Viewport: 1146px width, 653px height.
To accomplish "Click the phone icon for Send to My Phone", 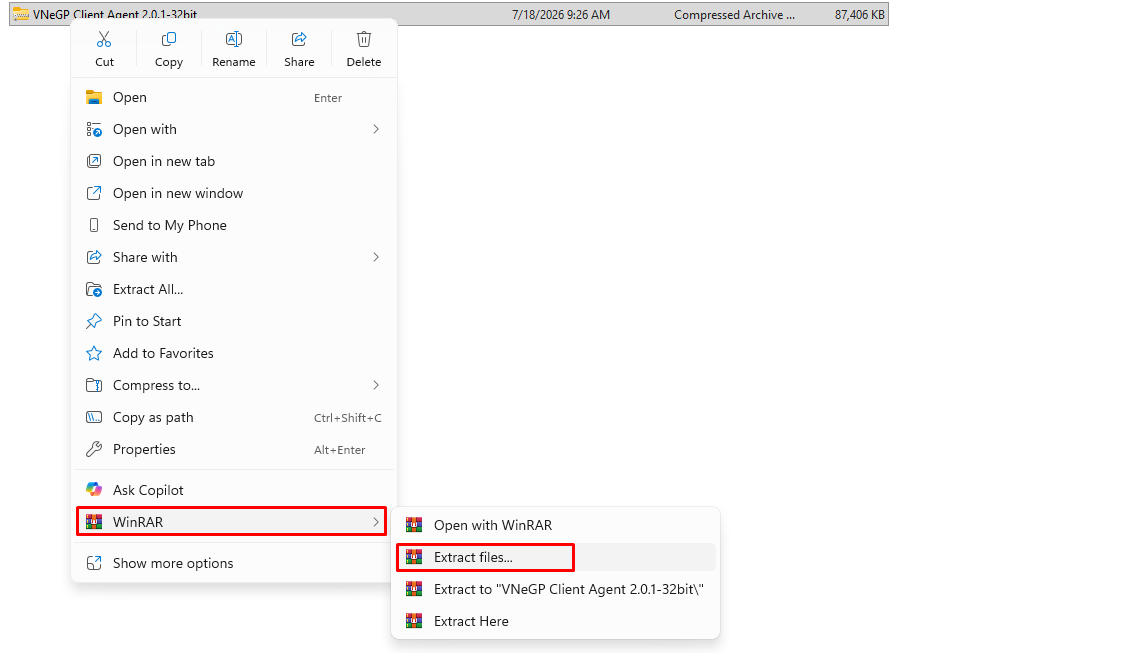I will click(x=94, y=225).
